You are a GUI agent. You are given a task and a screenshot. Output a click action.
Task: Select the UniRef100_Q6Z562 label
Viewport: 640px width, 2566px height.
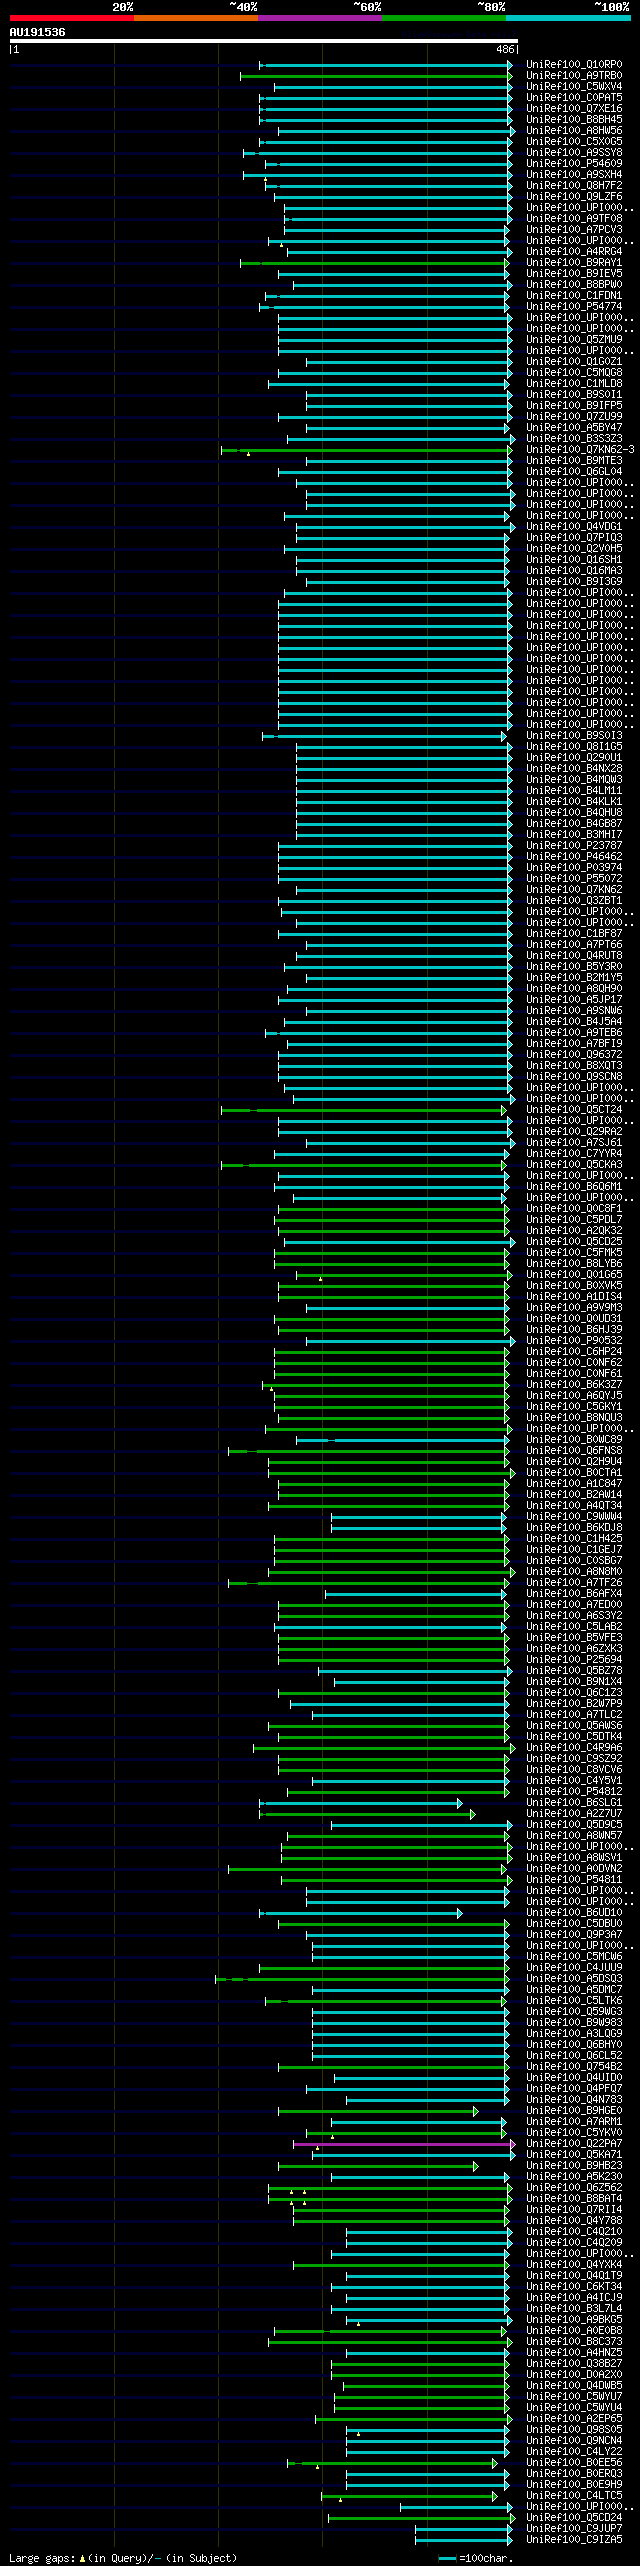(574, 2188)
